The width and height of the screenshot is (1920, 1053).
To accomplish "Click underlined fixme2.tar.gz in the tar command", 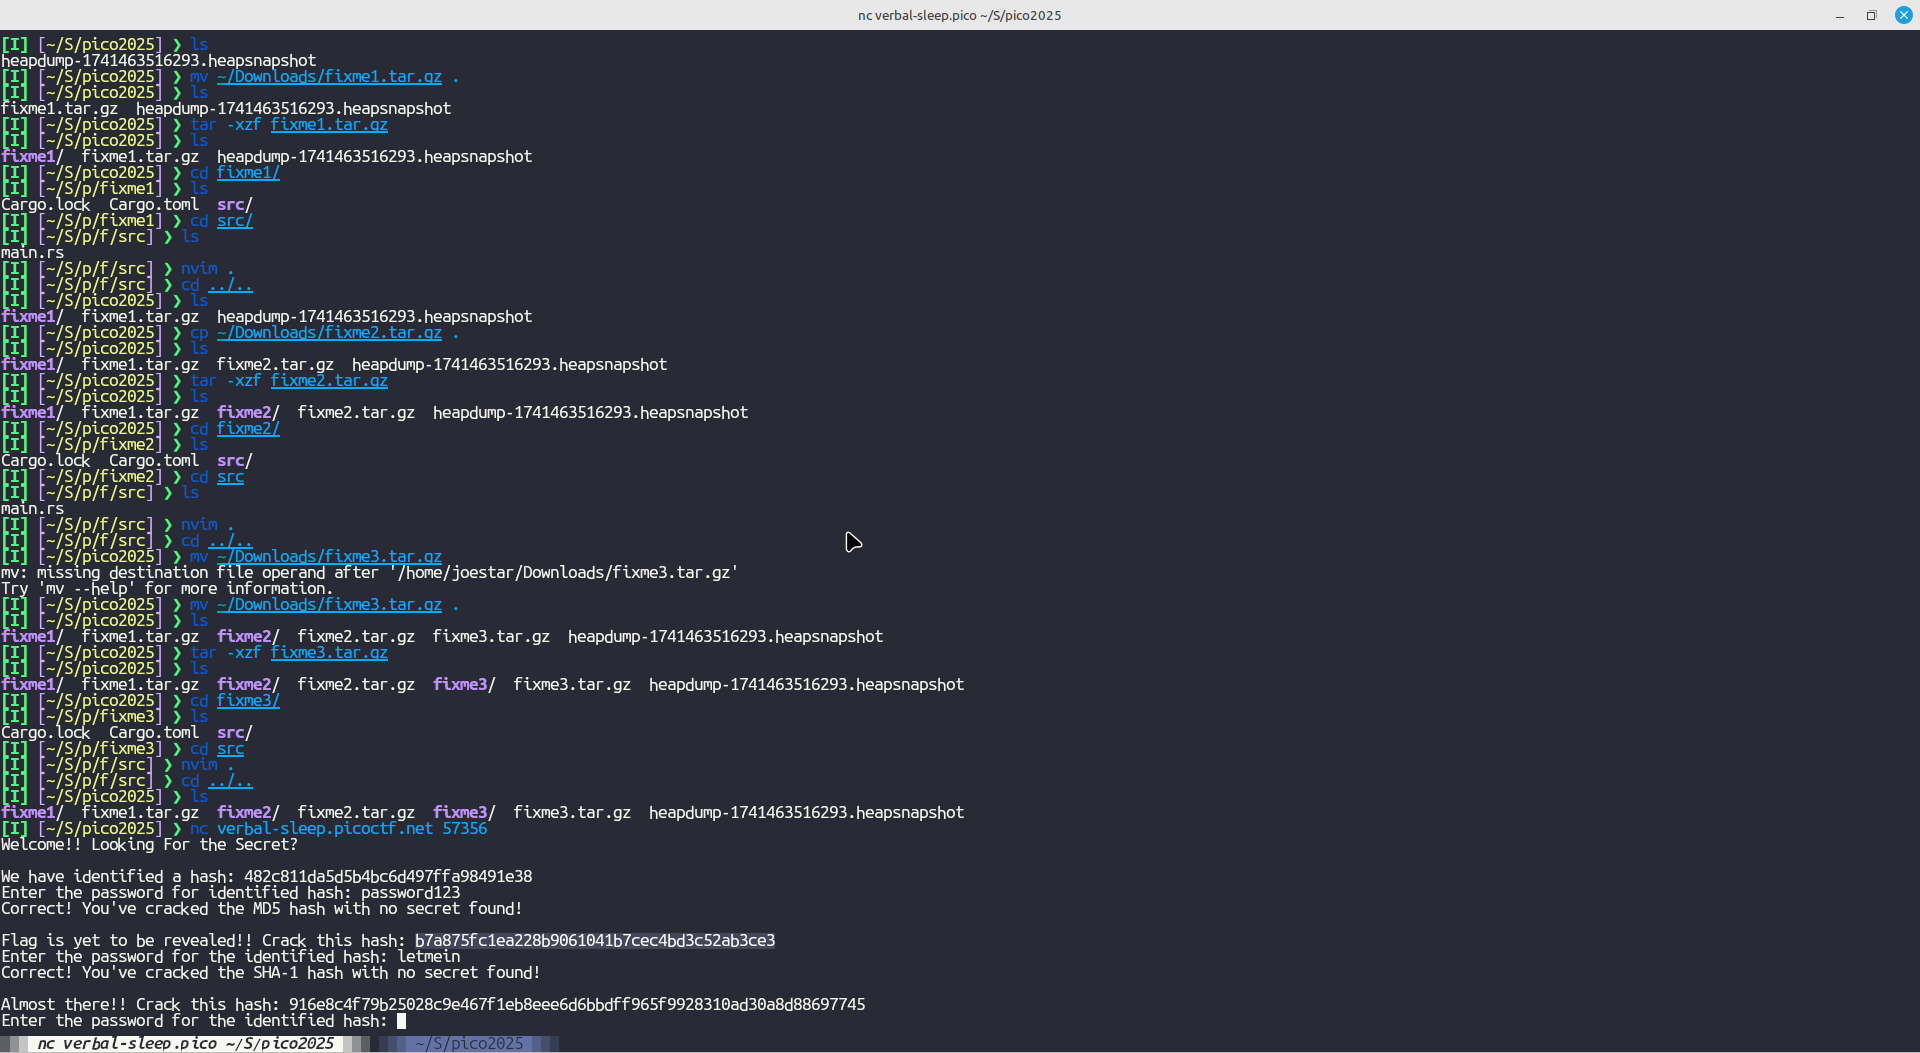I will click(329, 381).
